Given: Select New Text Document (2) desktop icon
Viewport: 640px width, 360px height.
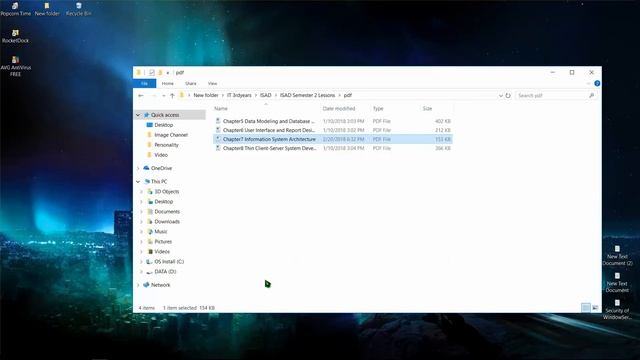Looking at the screenshot, I should point(617,256).
